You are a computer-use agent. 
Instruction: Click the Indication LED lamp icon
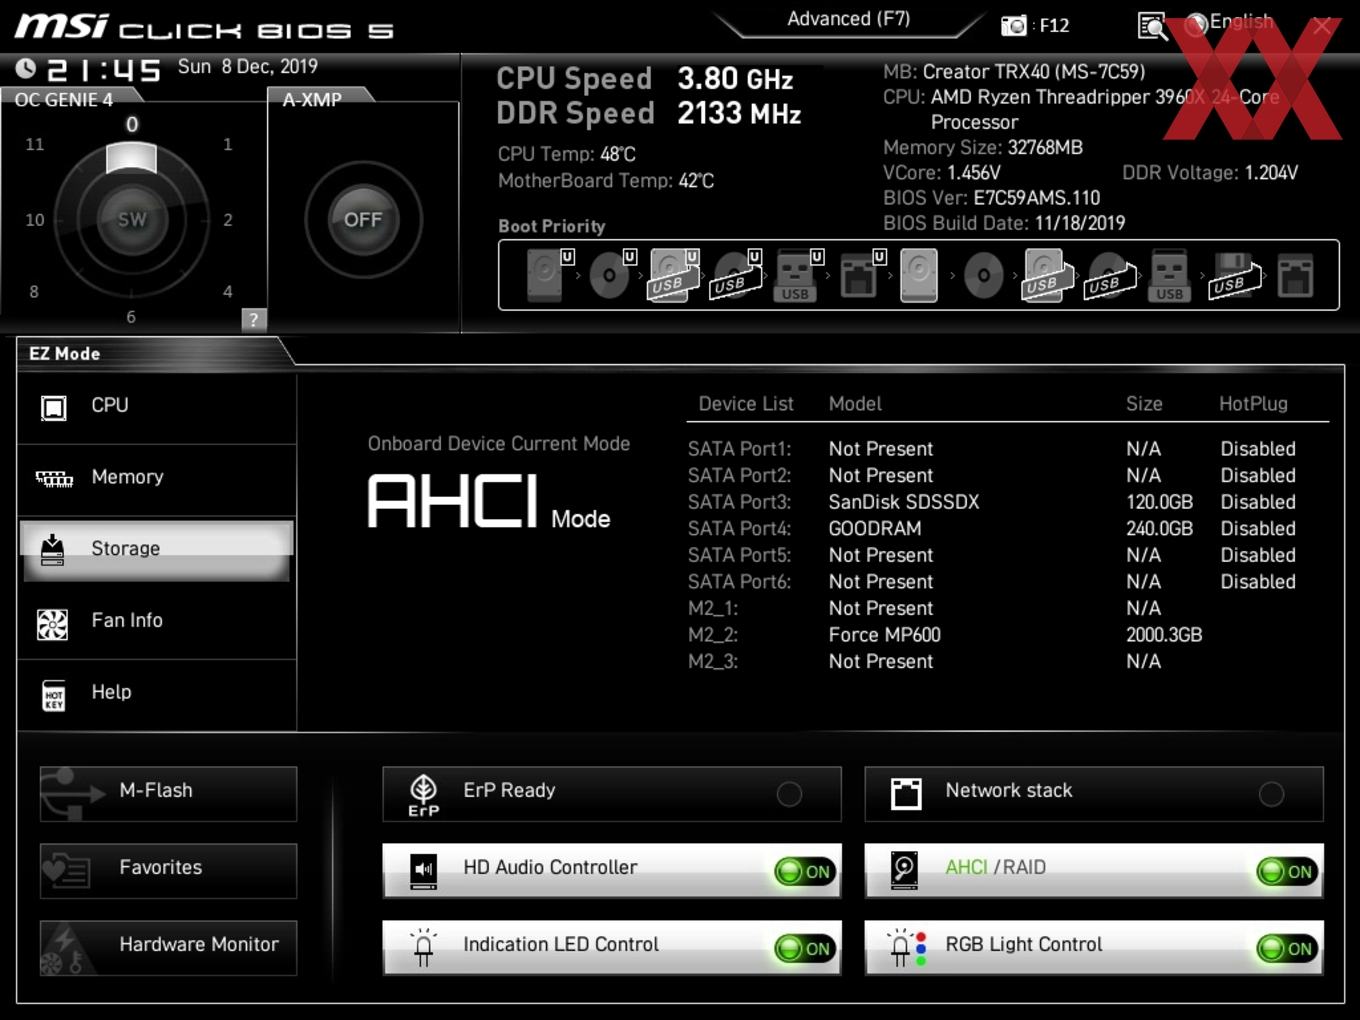(423, 947)
